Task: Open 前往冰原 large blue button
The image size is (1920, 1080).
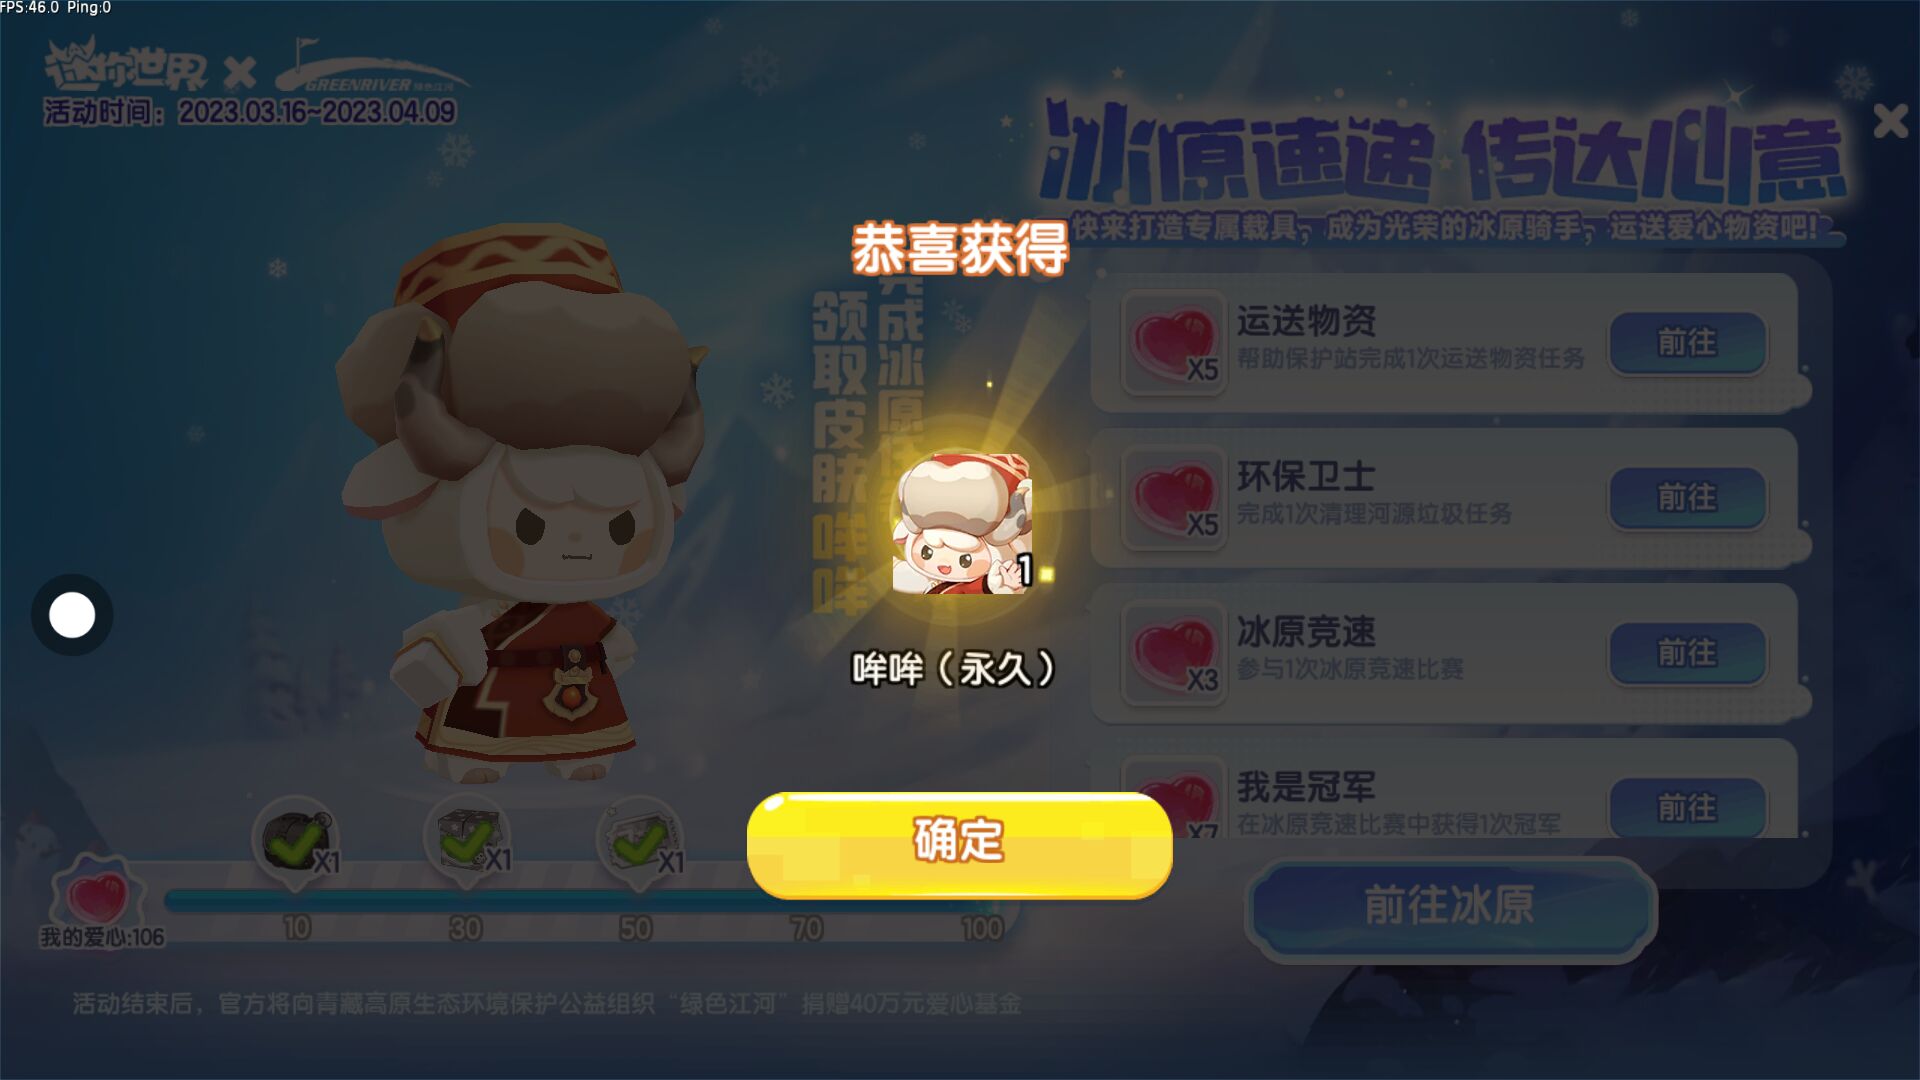Action: [x=1450, y=906]
